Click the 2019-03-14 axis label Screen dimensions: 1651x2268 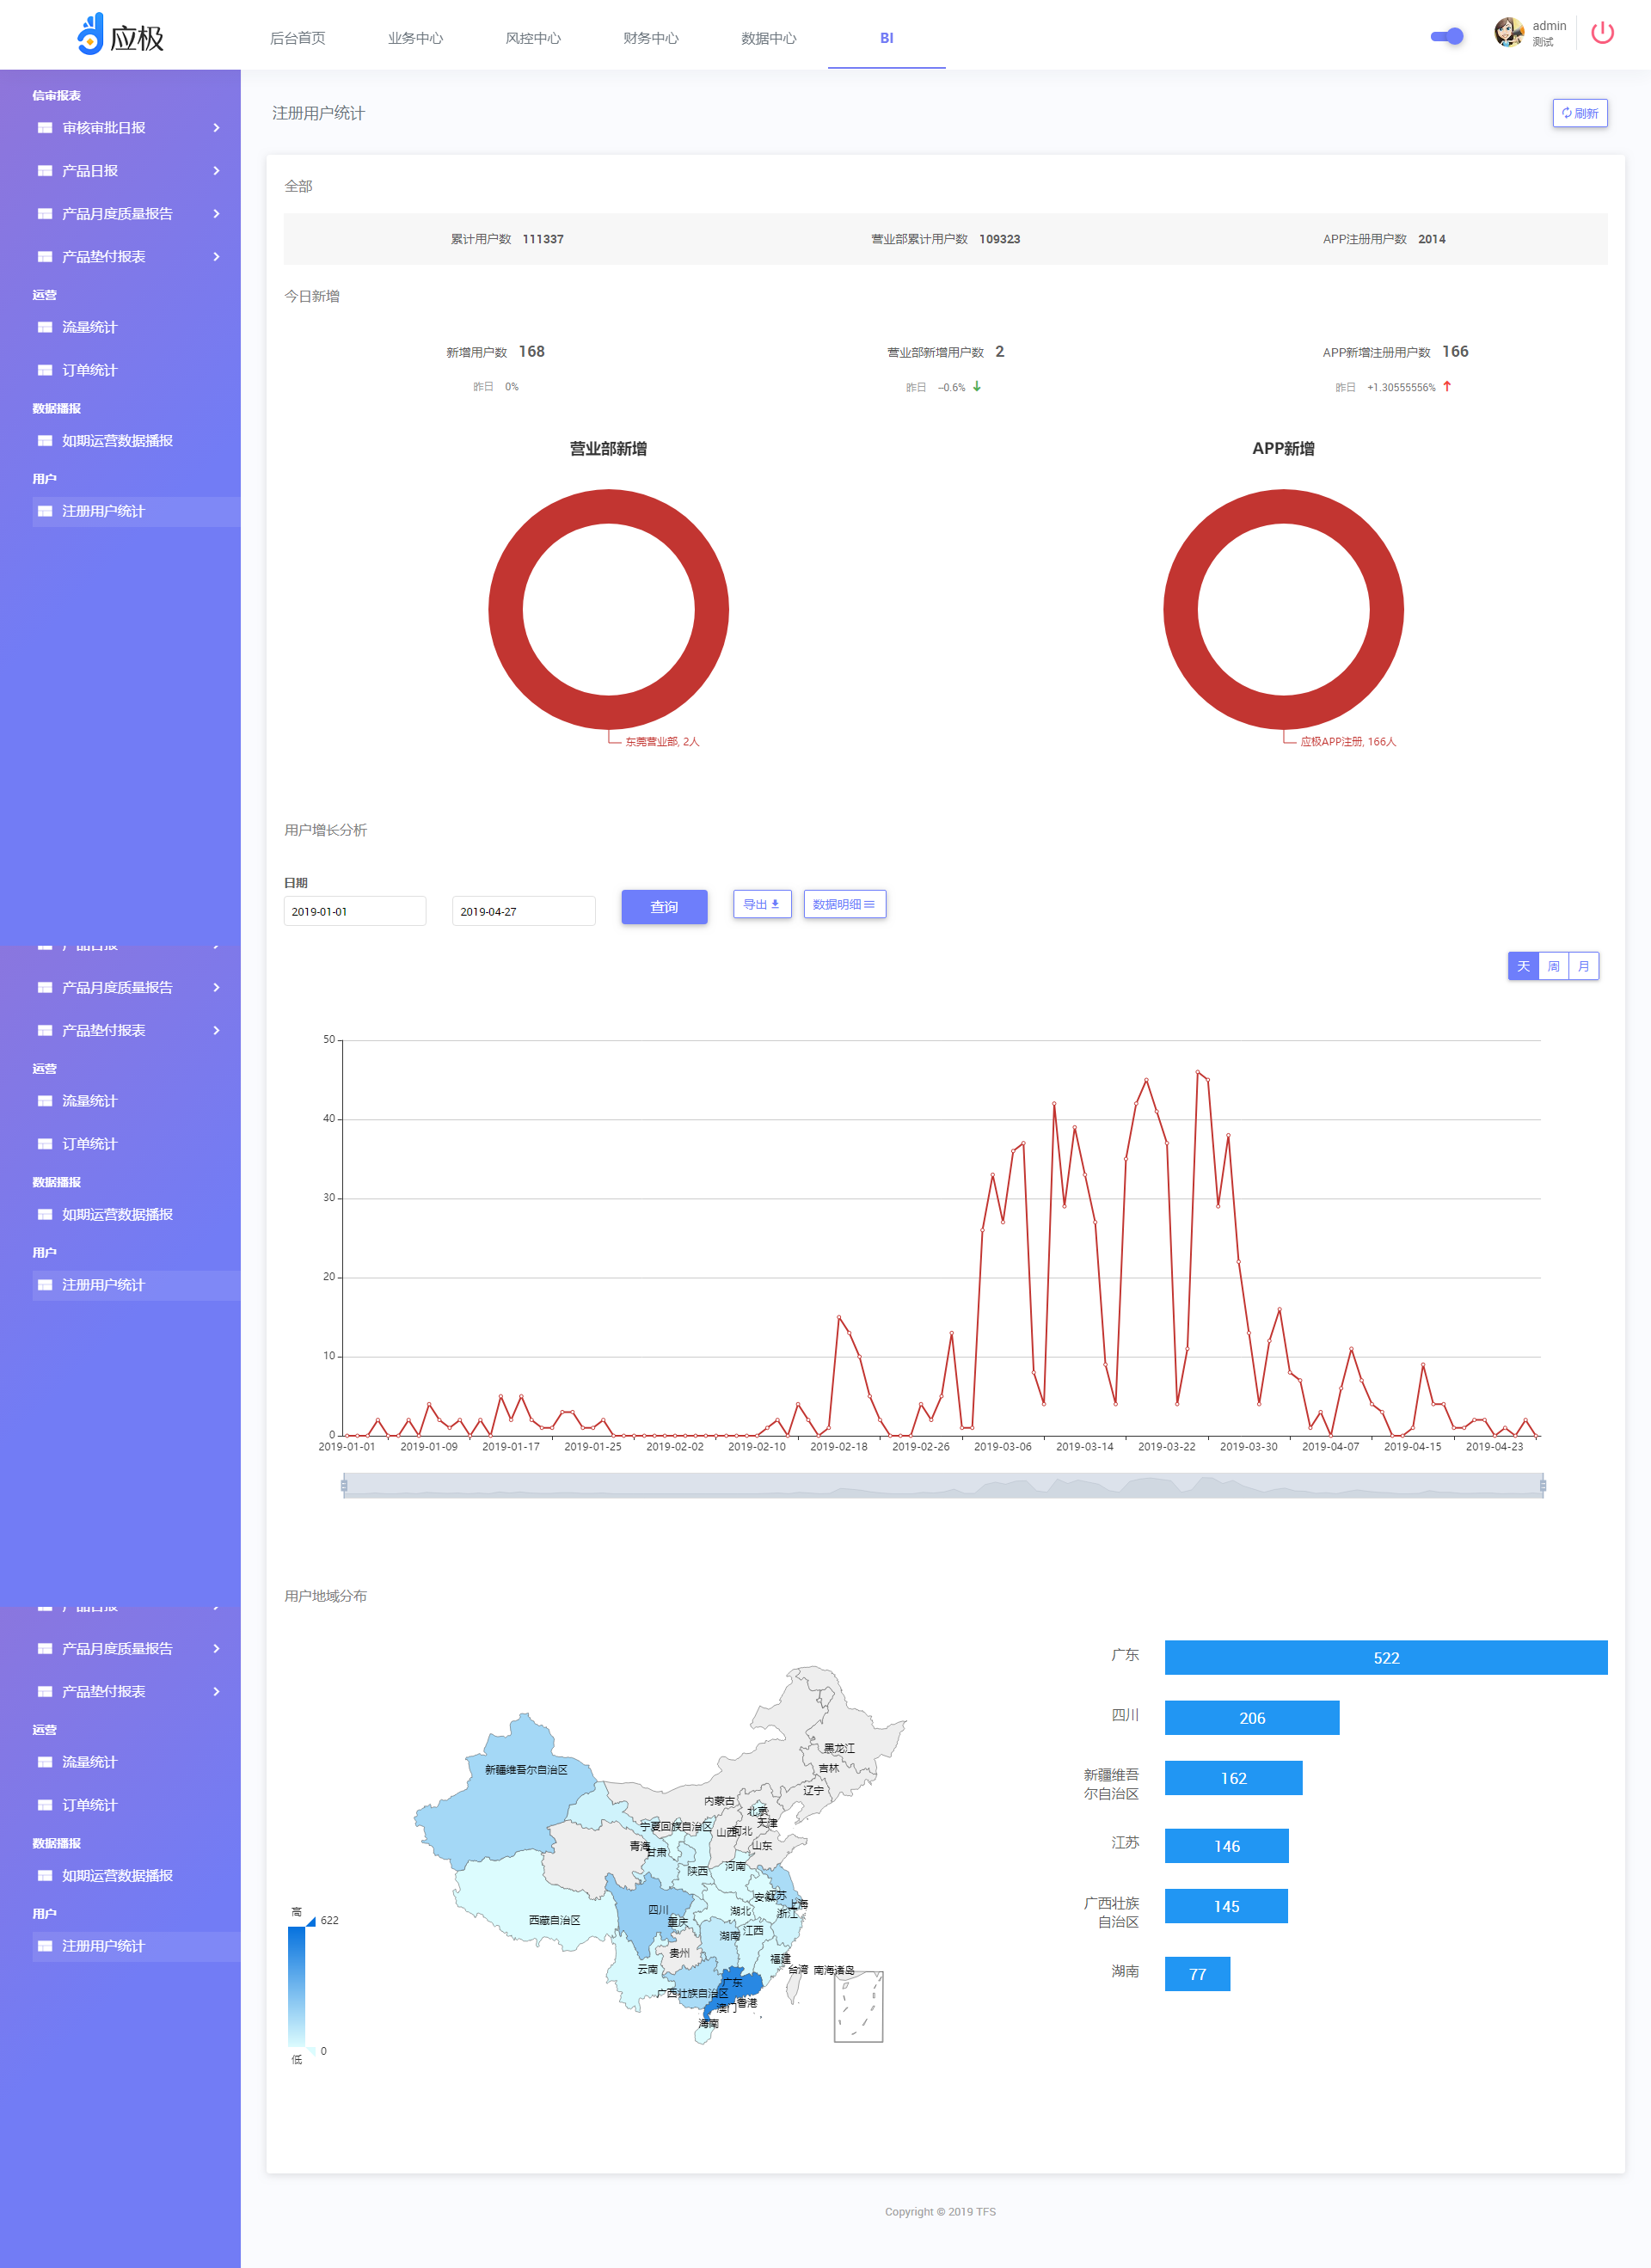point(1084,1446)
